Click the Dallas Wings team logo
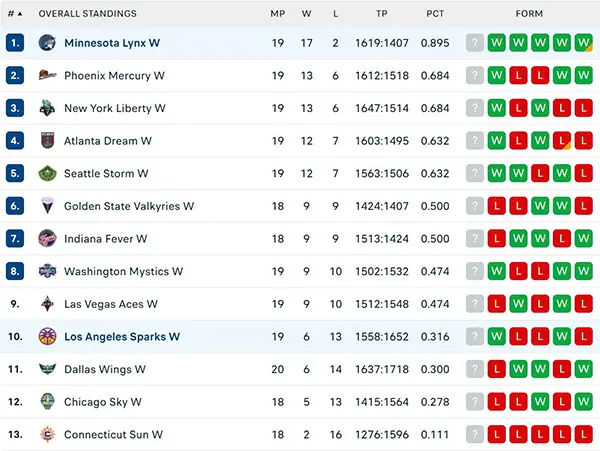The width and height of the screenshot is (600, 451). click(47, 369)
